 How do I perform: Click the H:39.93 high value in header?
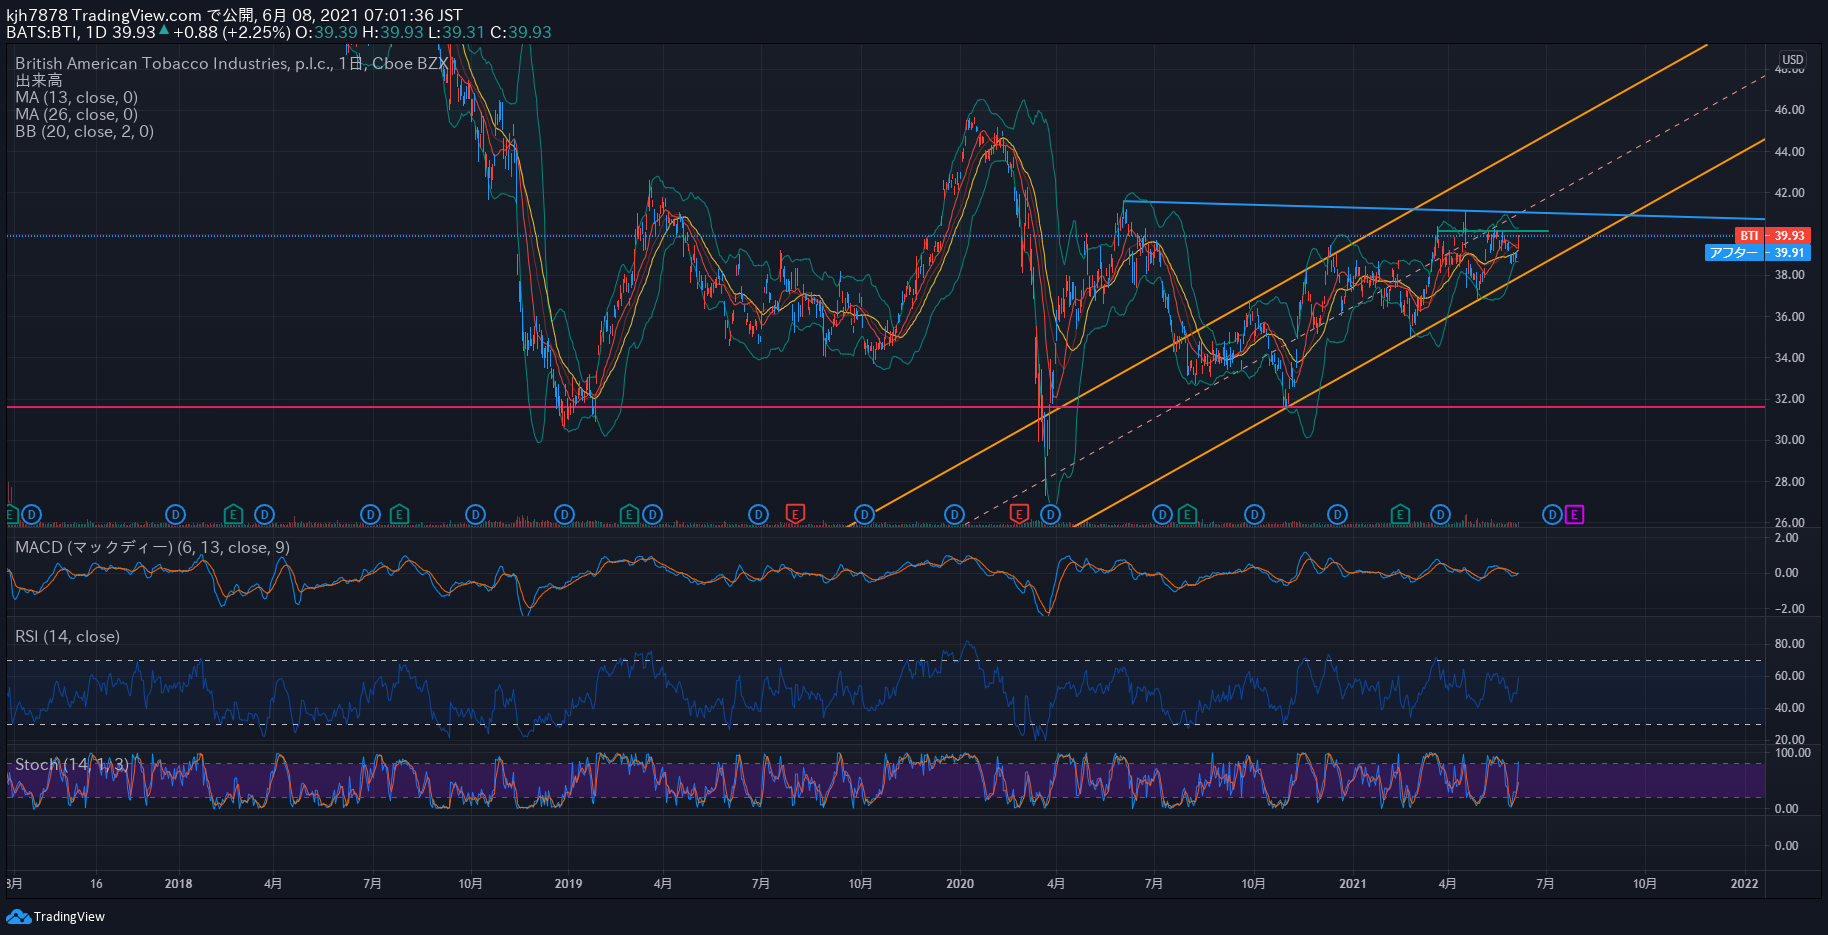click(393, 32)
